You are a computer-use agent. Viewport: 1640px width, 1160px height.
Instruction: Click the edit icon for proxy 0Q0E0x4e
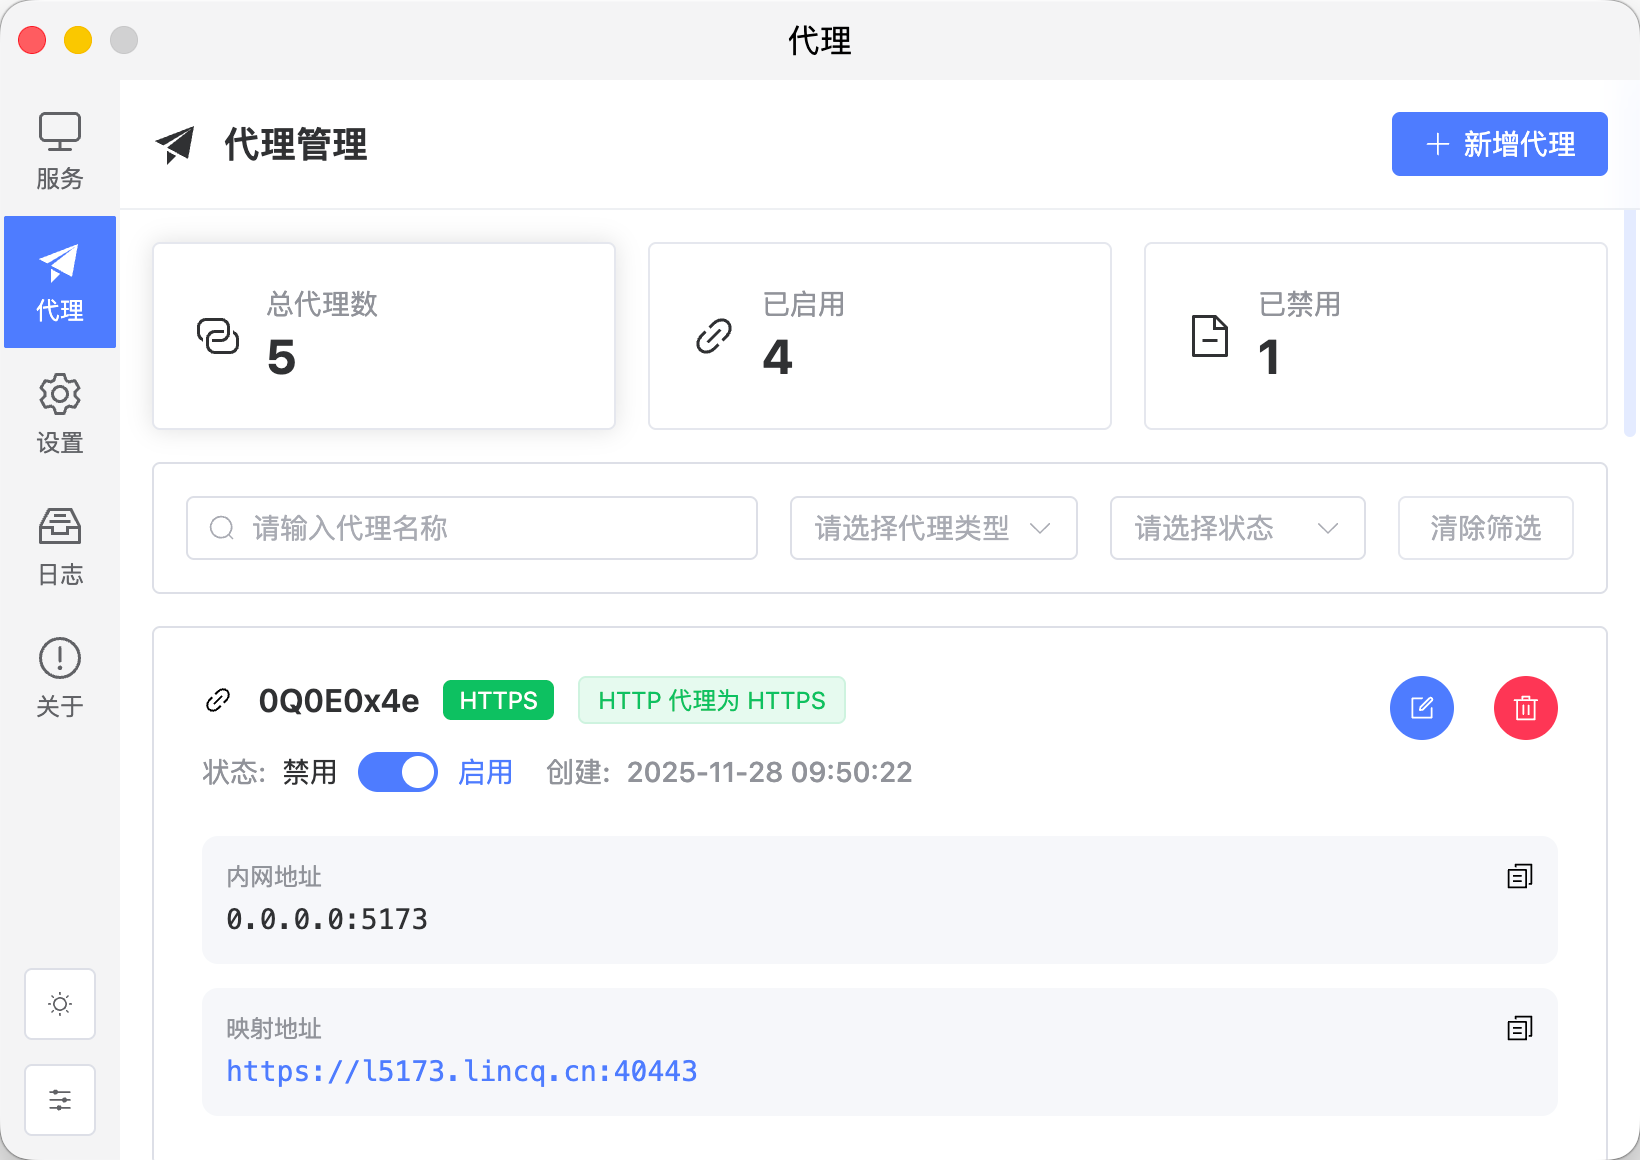click(1421, 708)
